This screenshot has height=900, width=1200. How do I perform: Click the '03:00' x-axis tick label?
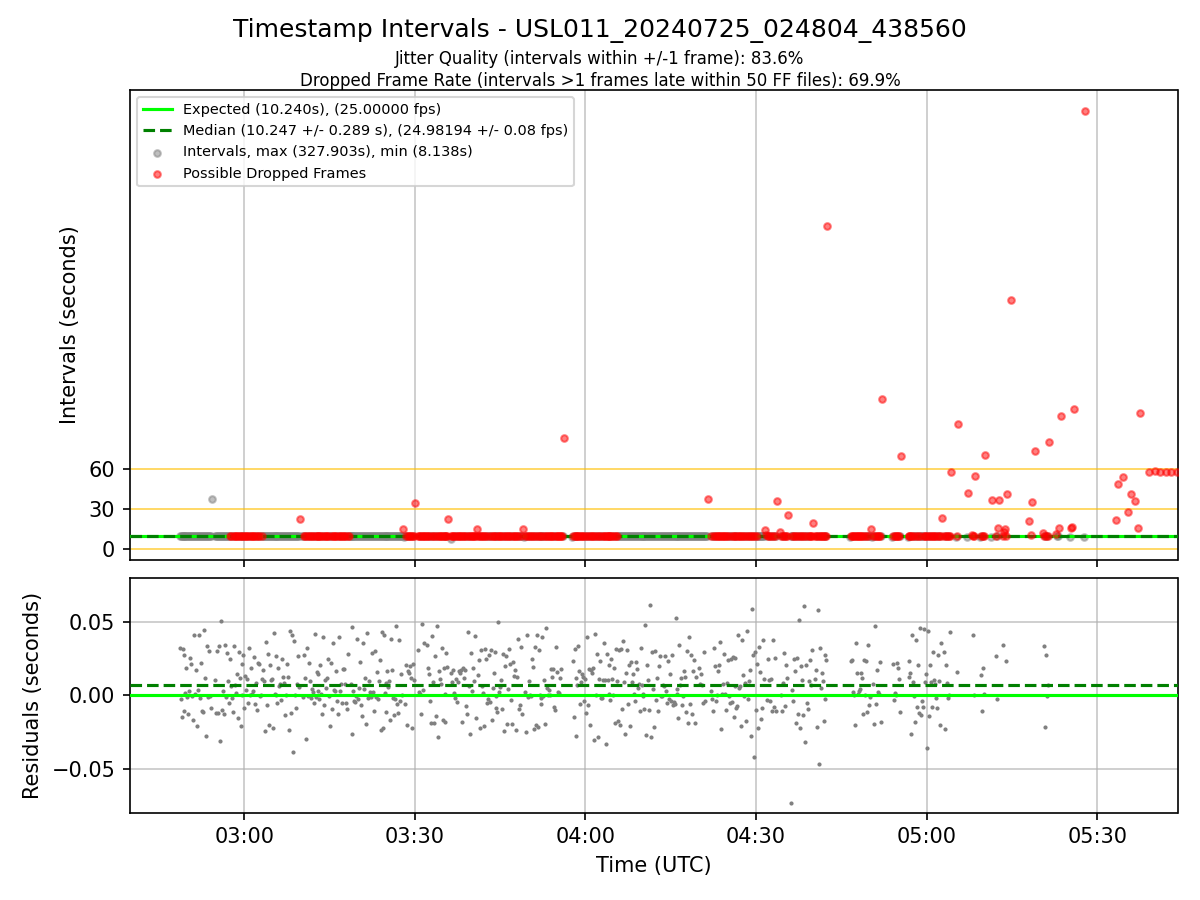(x=244, y=834)
